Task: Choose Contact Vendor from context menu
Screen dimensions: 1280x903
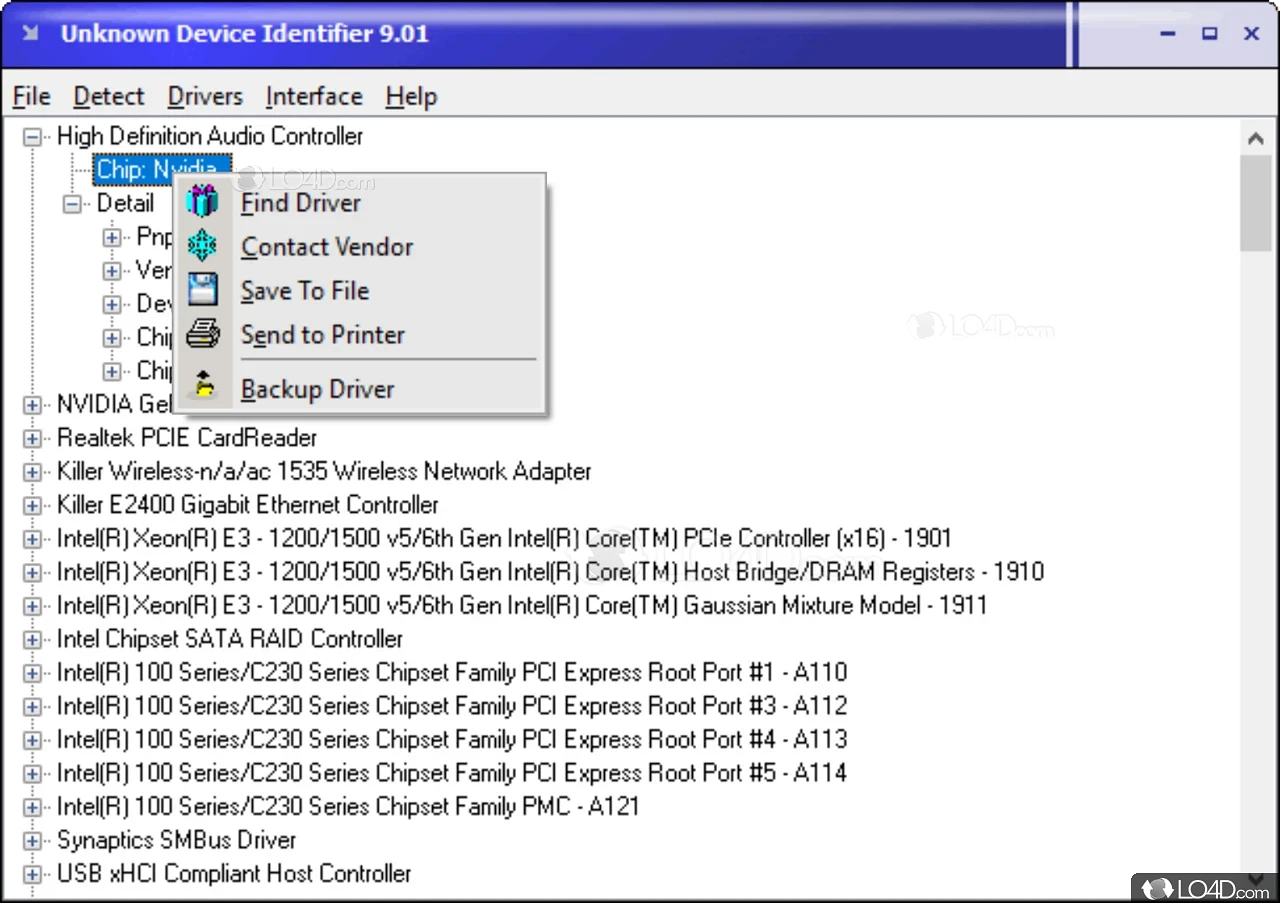Action: [x=360, y=246]
